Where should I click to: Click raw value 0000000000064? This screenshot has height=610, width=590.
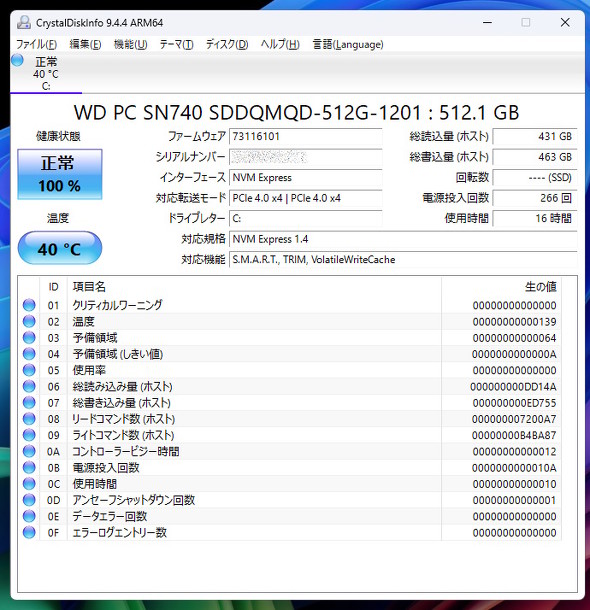tap(514, 338)
